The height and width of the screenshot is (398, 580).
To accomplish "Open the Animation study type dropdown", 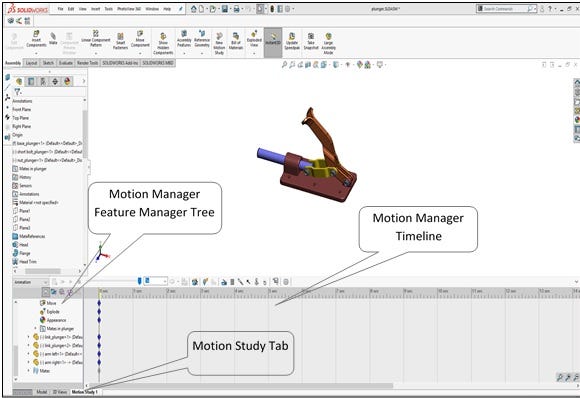I will [31, 282].
